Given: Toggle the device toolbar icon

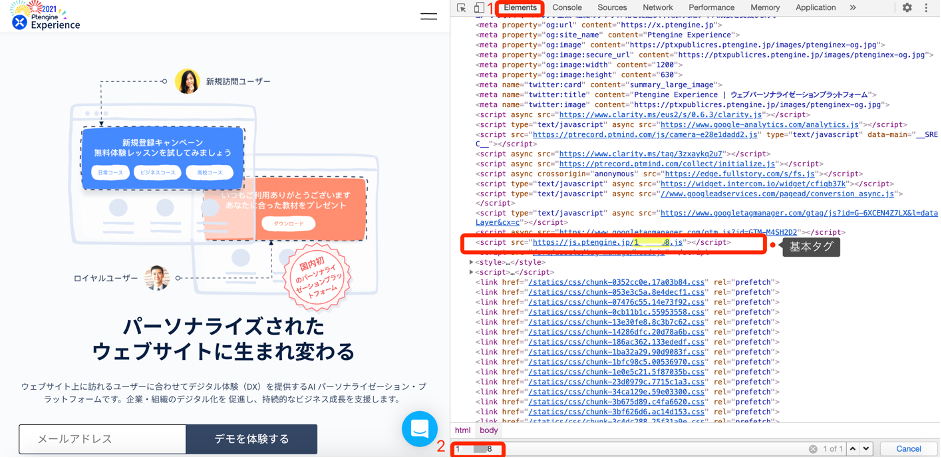Looking at the screenshot, I should click(x=478, y=8).
